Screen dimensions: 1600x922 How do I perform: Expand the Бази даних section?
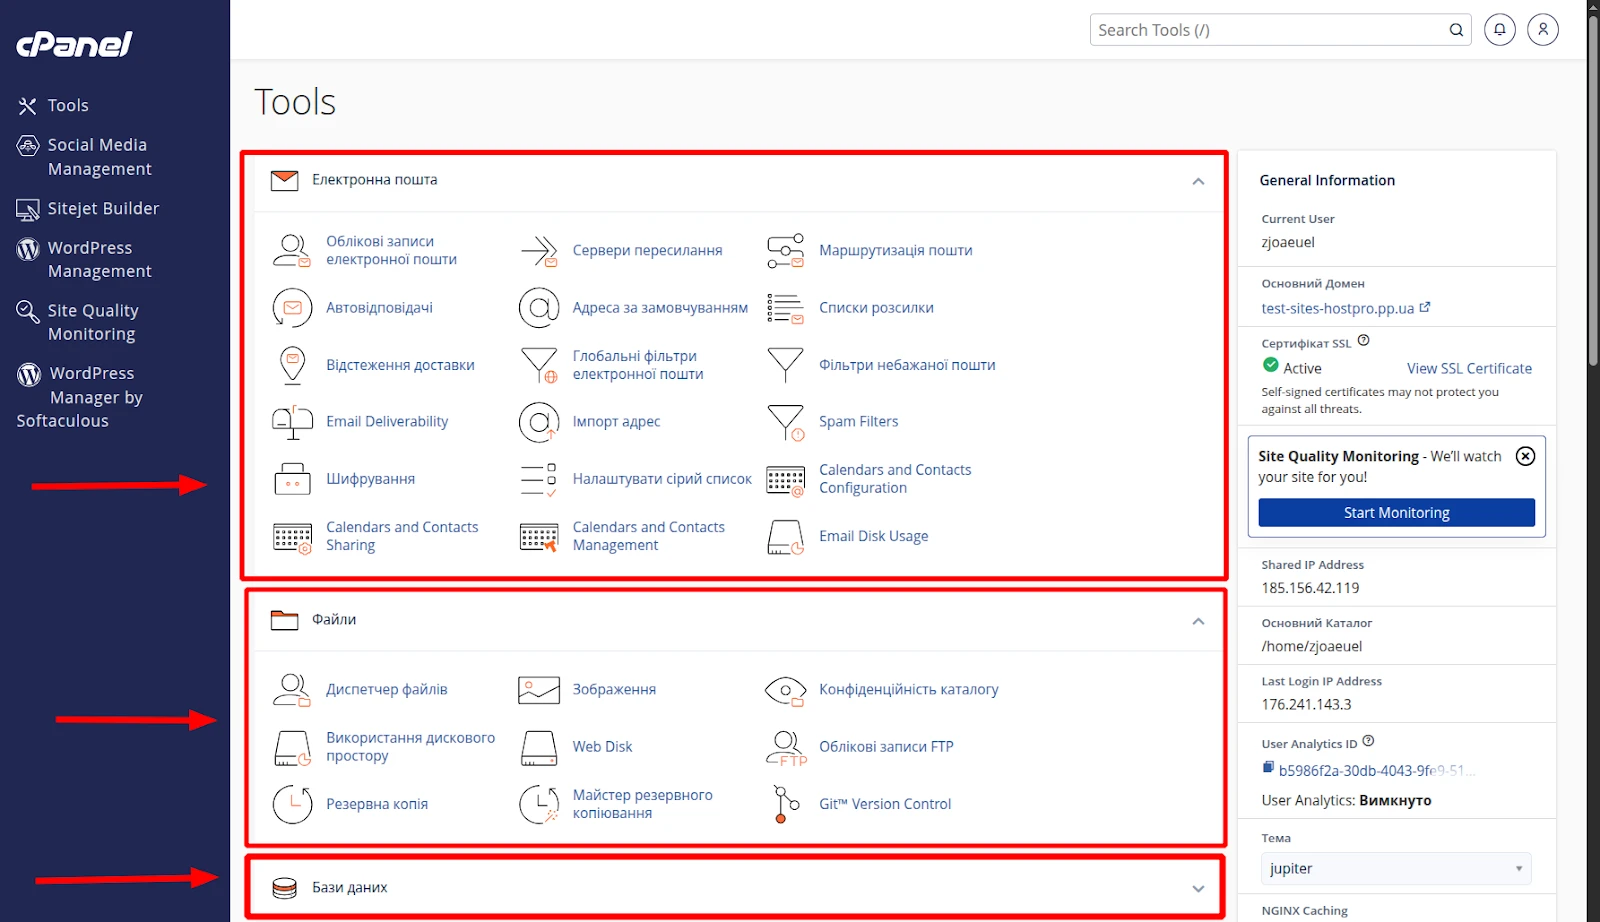pos(1198,888)
